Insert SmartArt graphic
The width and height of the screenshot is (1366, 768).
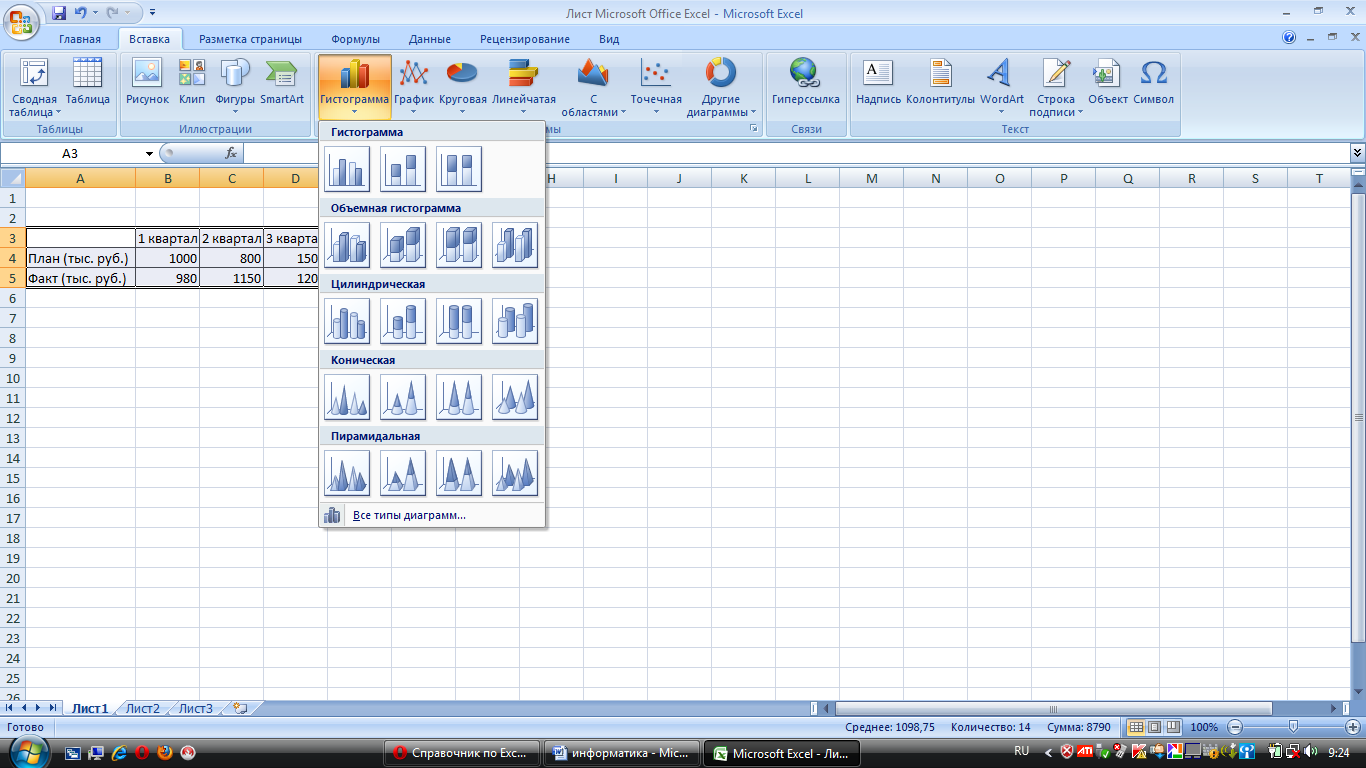tap(282, 83)
